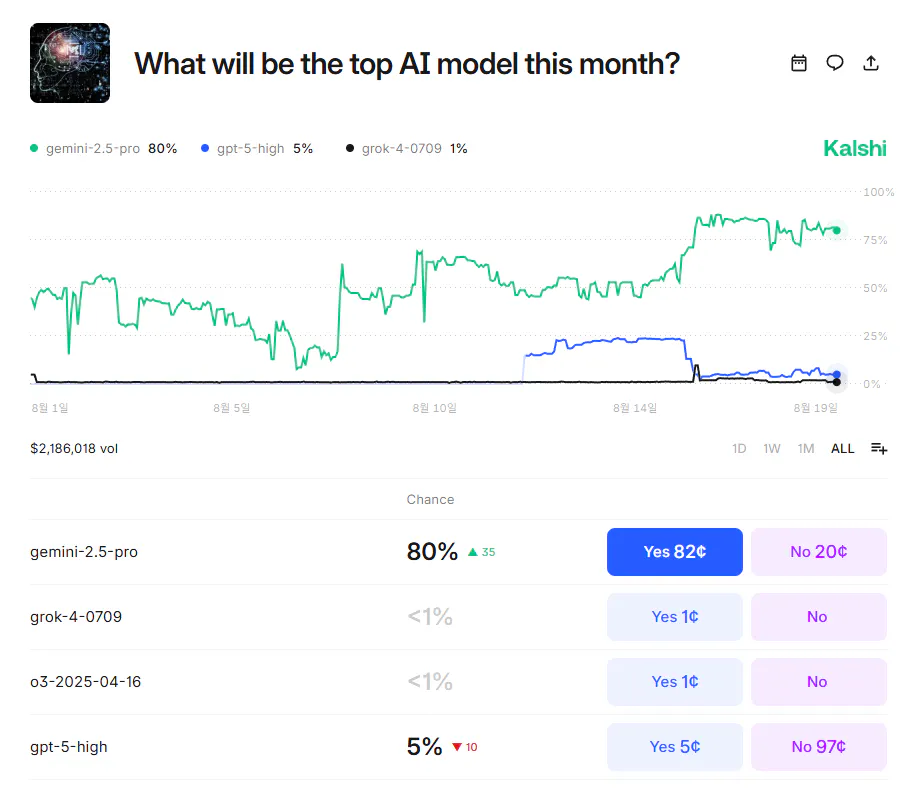The image size is (915, 791).
Task: Open the market thumbnail image
Action: click(70, 63)
